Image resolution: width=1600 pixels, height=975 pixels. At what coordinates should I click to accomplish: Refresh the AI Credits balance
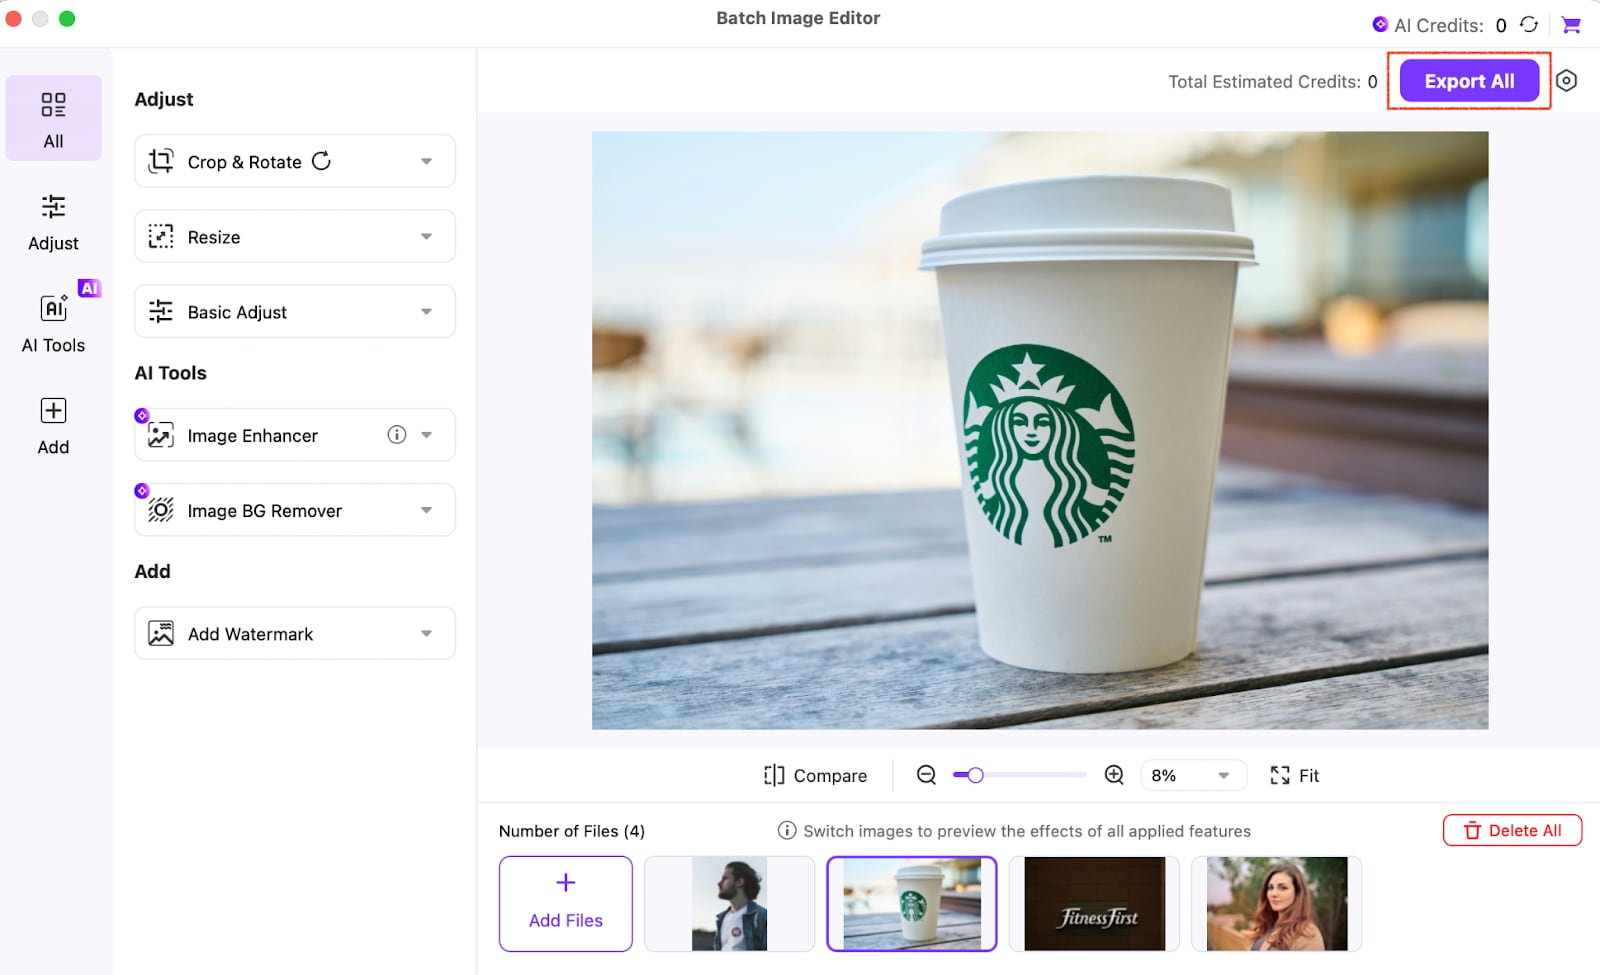point(1529,24)
